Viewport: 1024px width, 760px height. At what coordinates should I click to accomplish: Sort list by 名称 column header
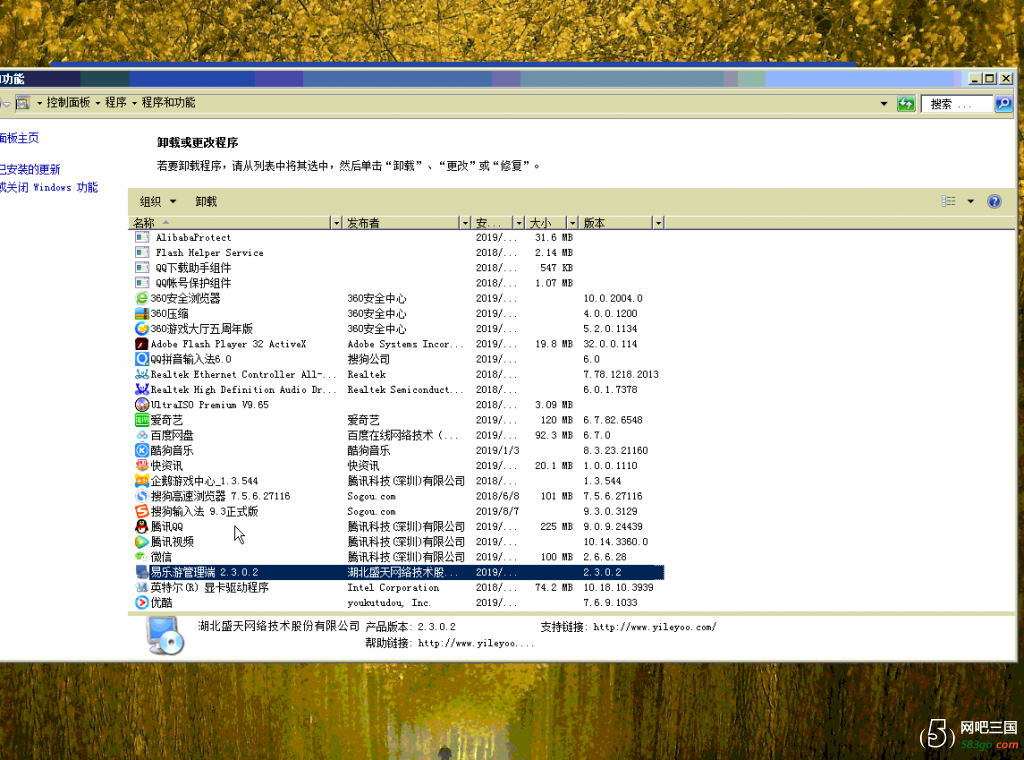coord(230,223)
